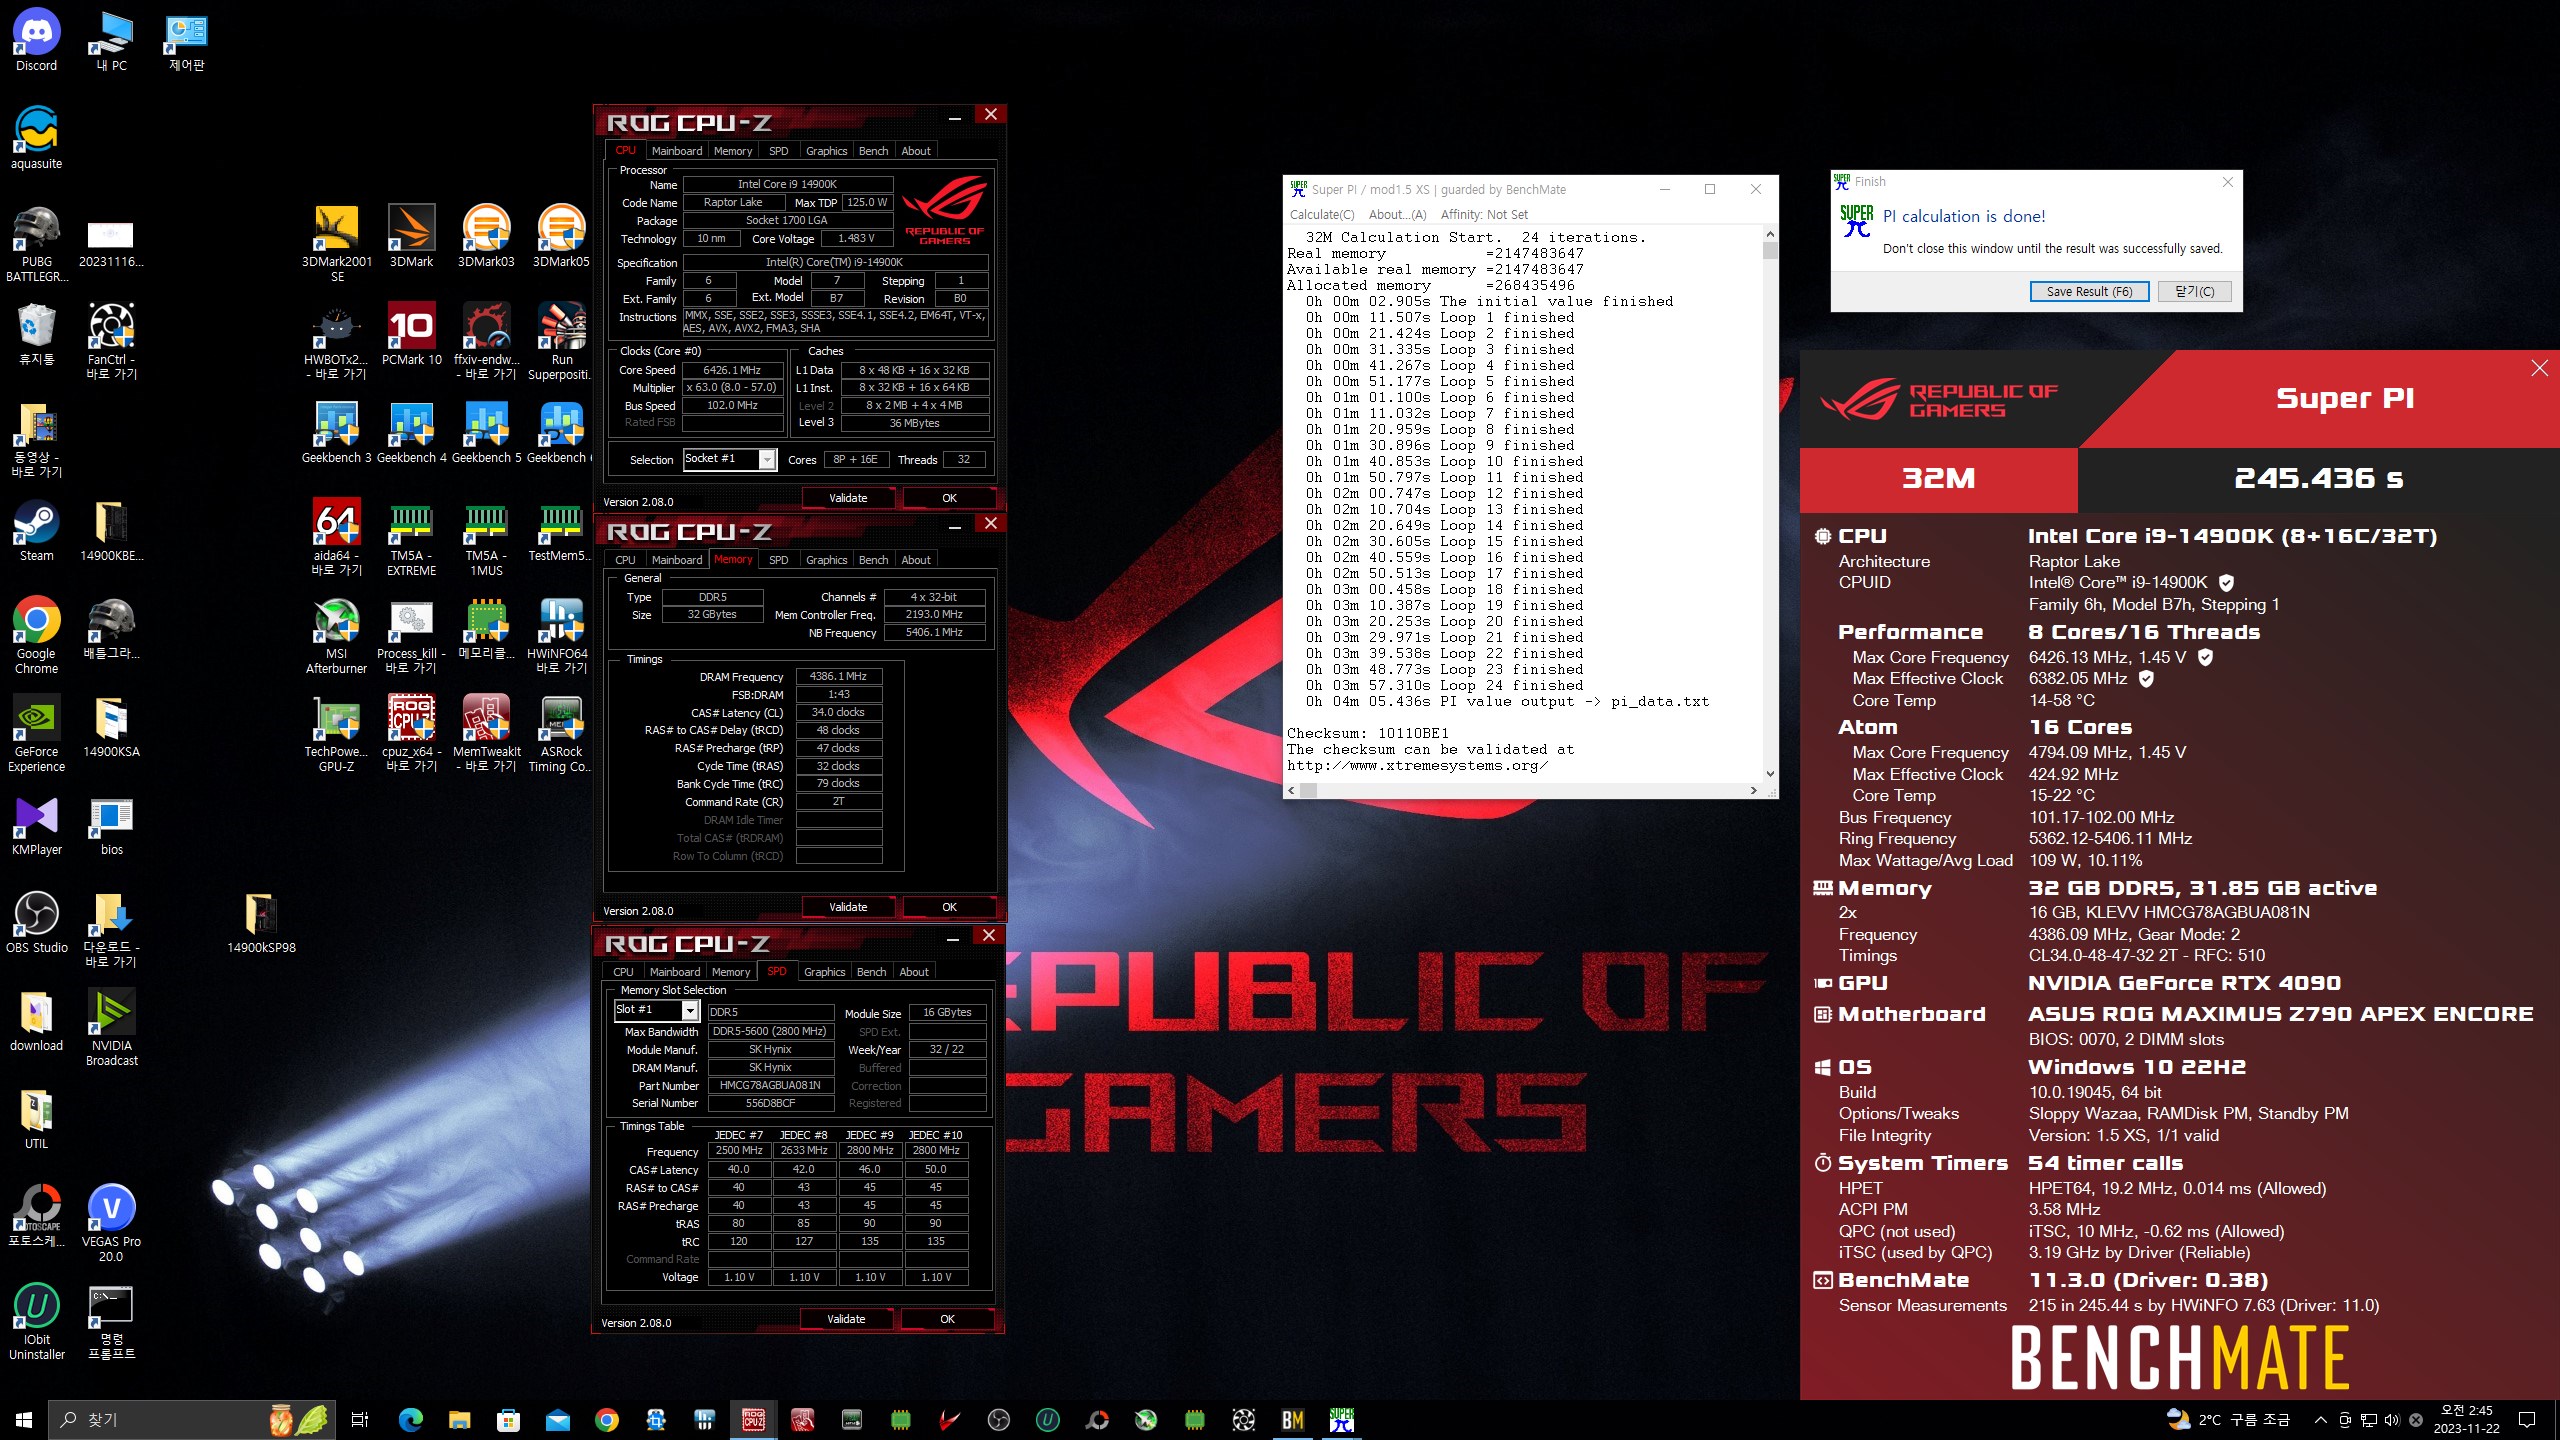Open File Explorer from the taskbar
Image resolution: width=2560 pixels, height=1440 pixels.
[460, 1419]
